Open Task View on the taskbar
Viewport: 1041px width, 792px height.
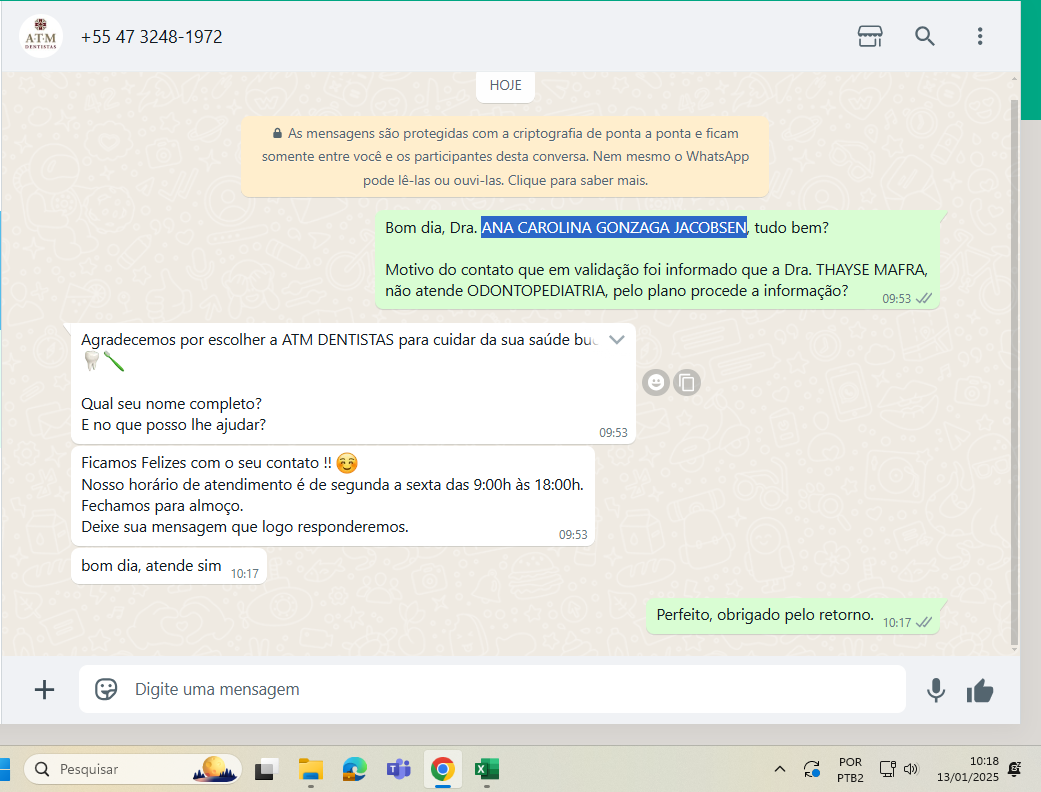(x=266, y=769)
